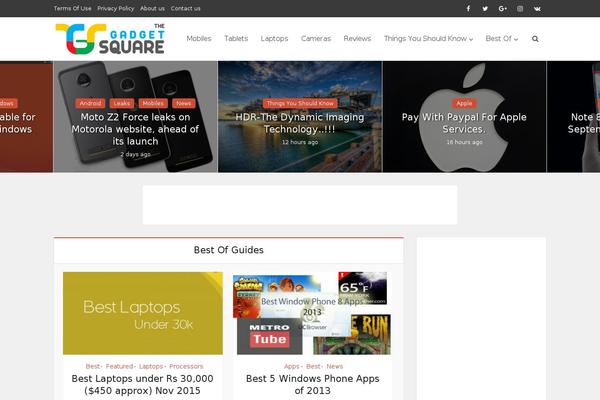Open the VK social icon

coord(537,8)
